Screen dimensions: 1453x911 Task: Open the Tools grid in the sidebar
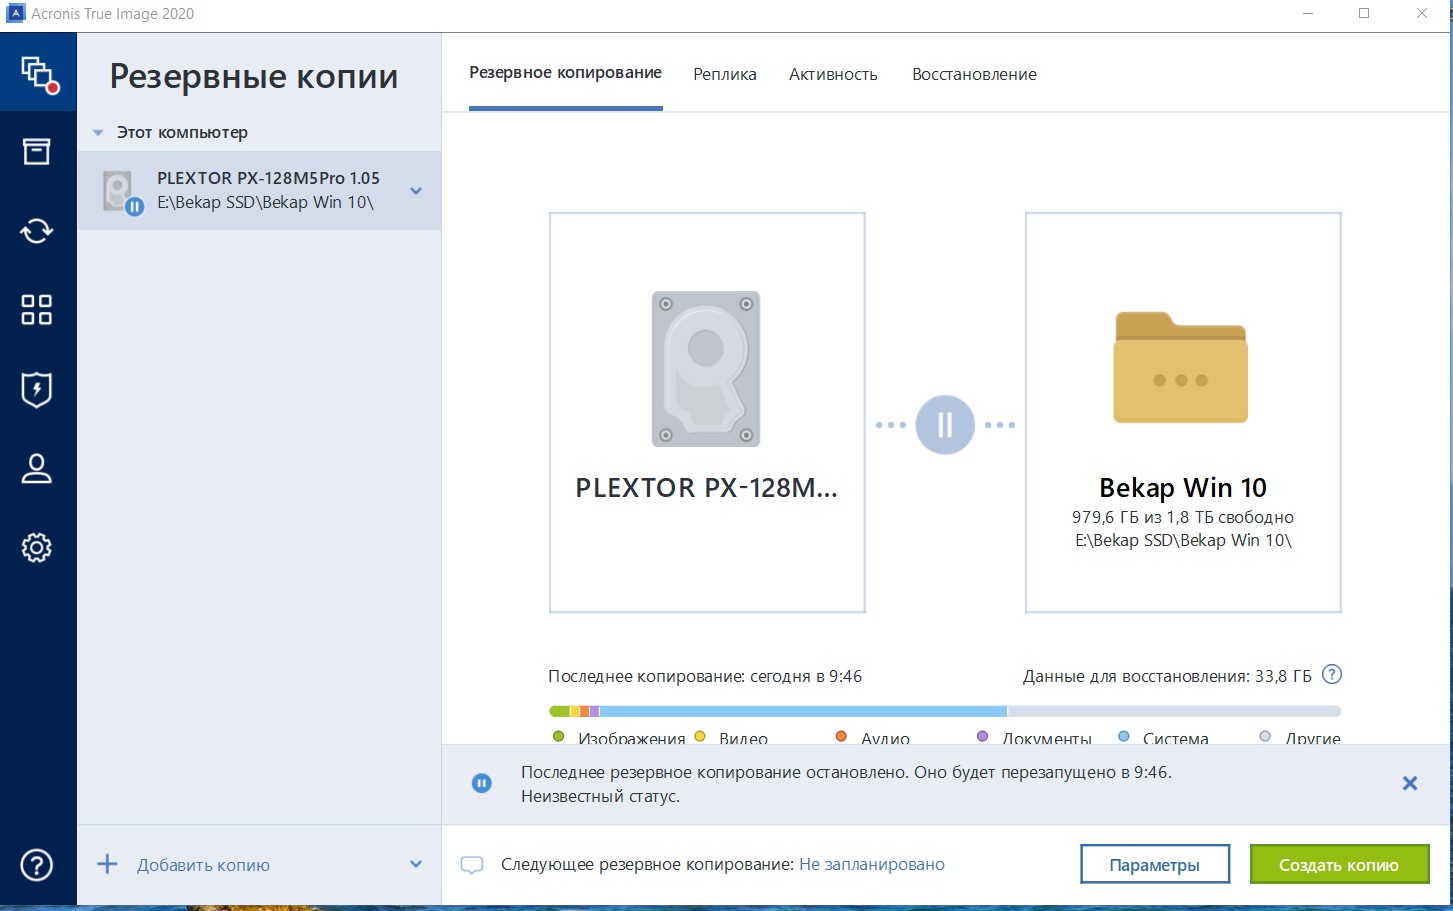coord(37,310)
